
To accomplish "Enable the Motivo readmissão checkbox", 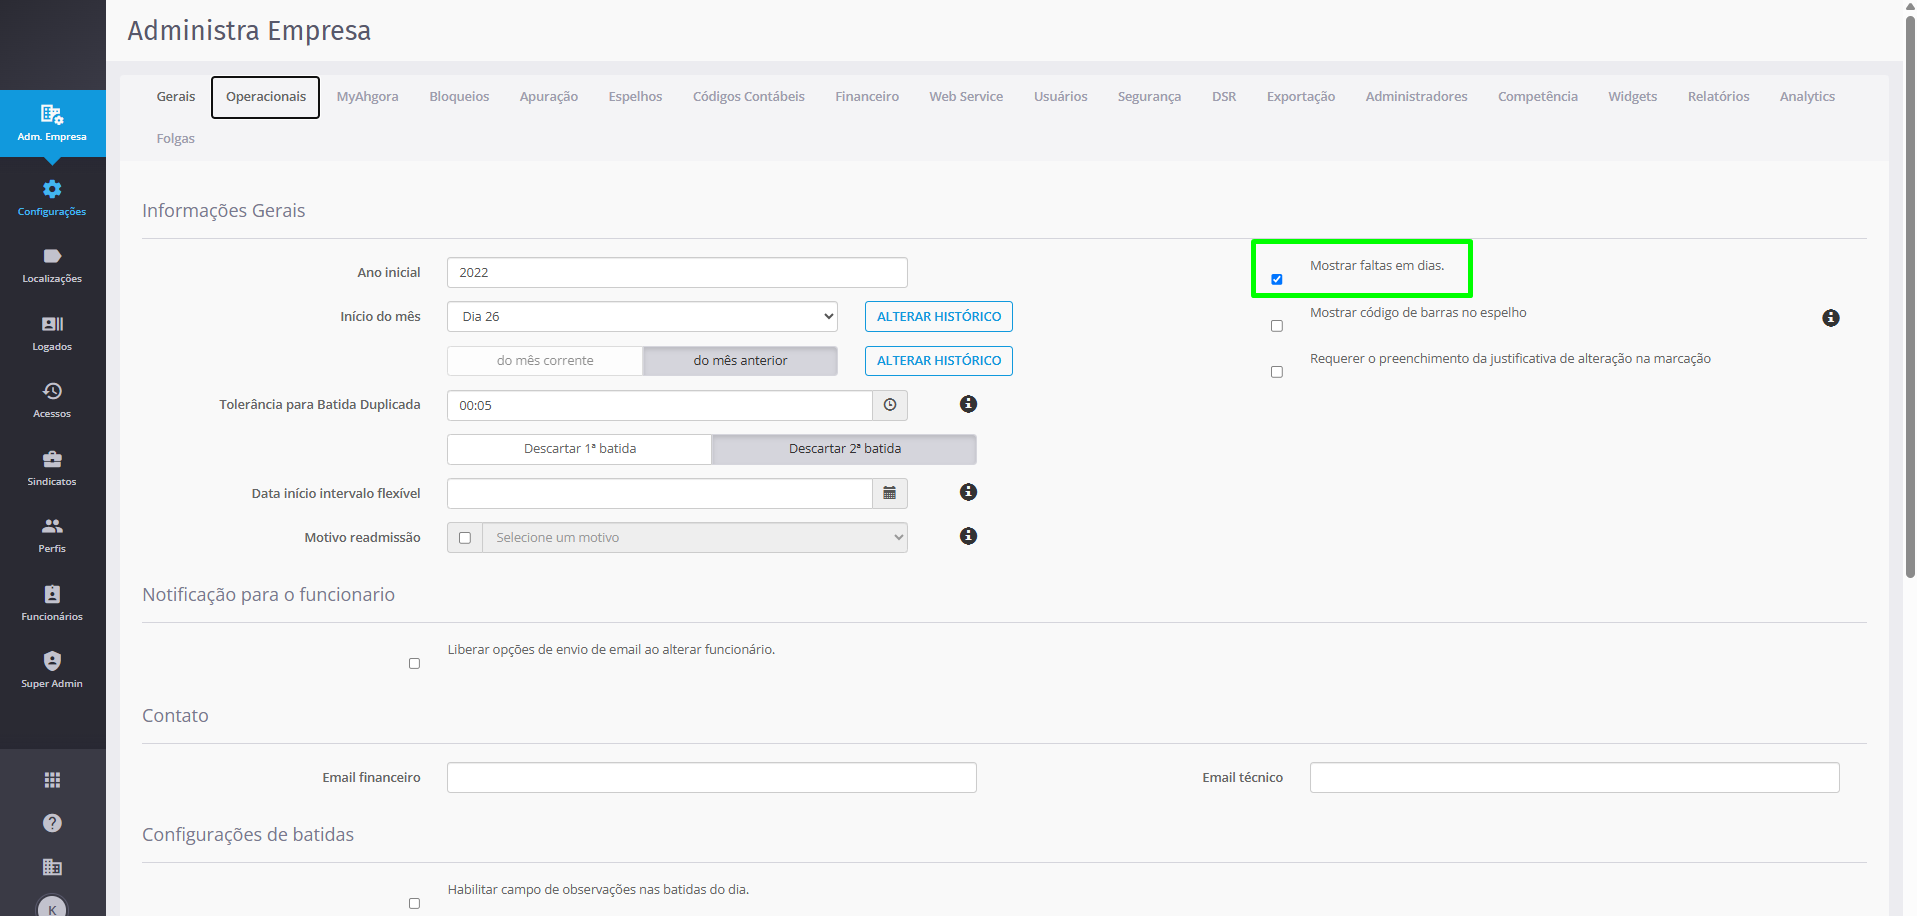I will [465, 538].
